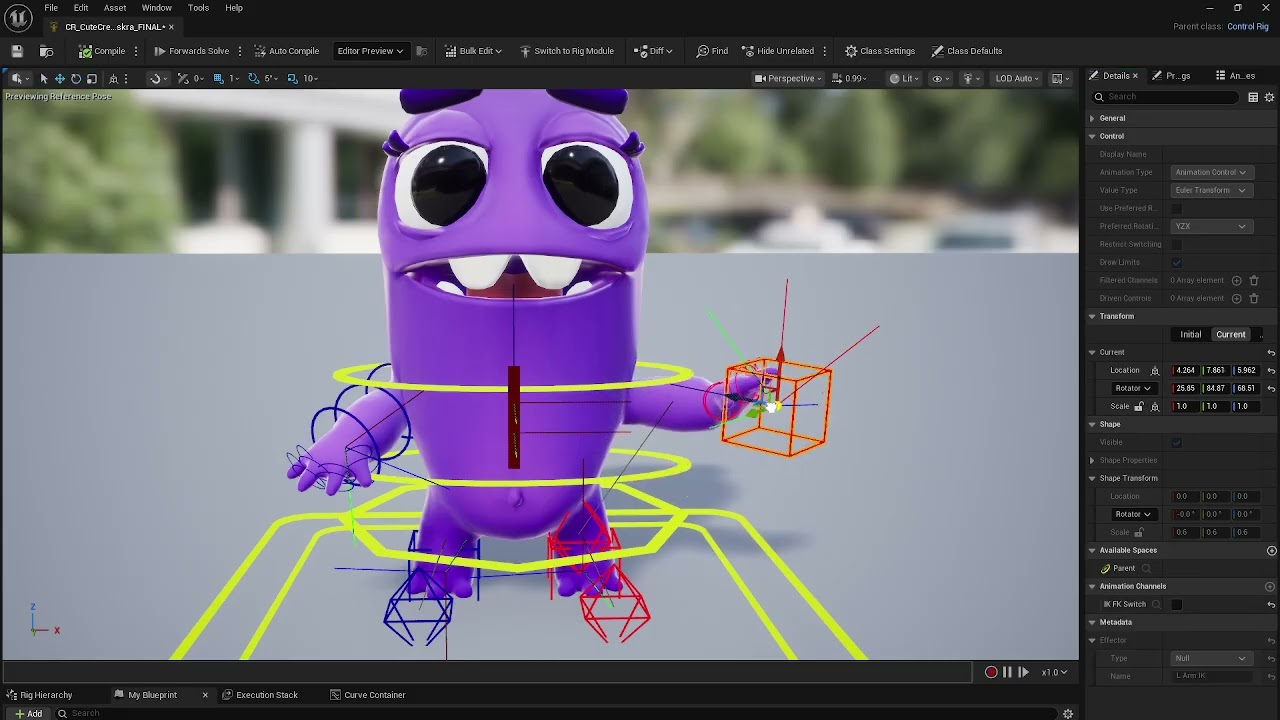Open the Help menu
1280x720 pixels.
click(234, 8)
